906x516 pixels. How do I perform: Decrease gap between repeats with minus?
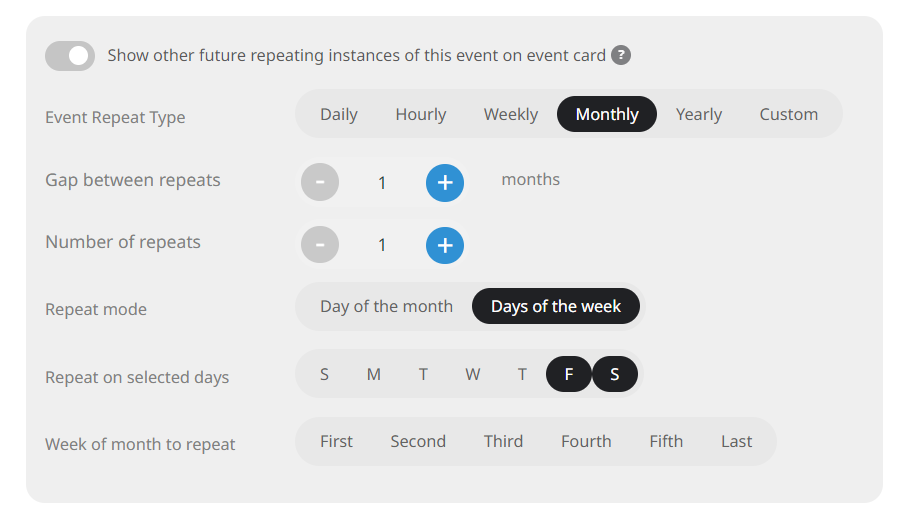point(320,182)
